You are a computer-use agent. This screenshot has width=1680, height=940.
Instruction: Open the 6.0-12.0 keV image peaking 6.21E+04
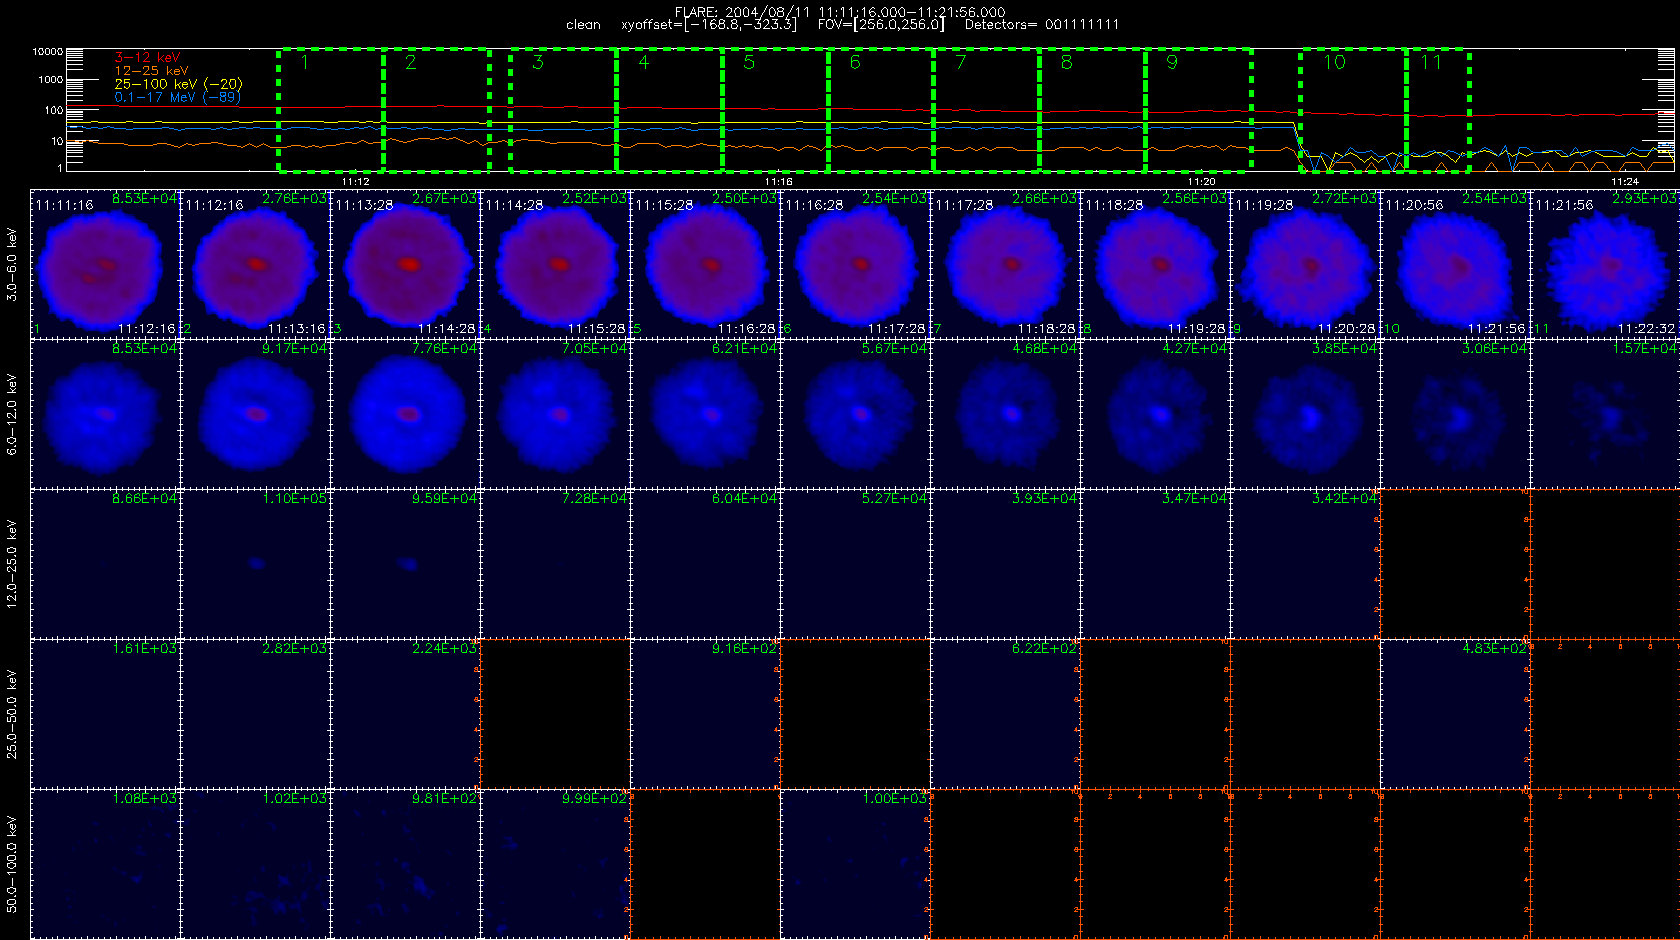click(705, 413)
